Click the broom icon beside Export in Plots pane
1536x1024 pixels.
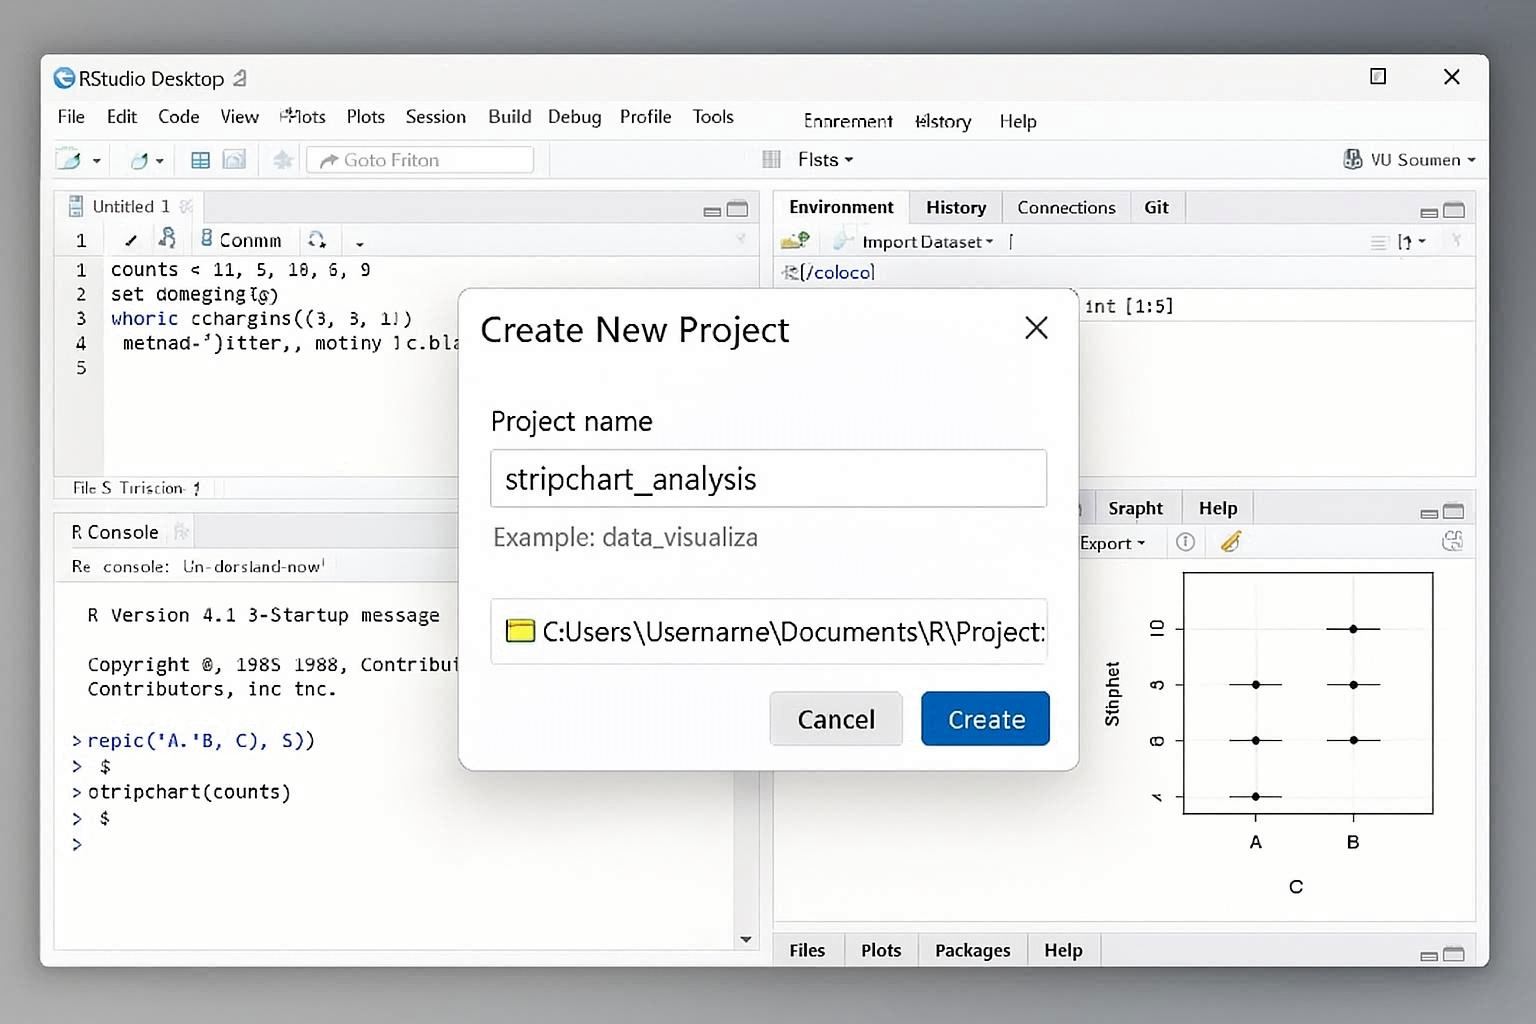click(1230, 542)
